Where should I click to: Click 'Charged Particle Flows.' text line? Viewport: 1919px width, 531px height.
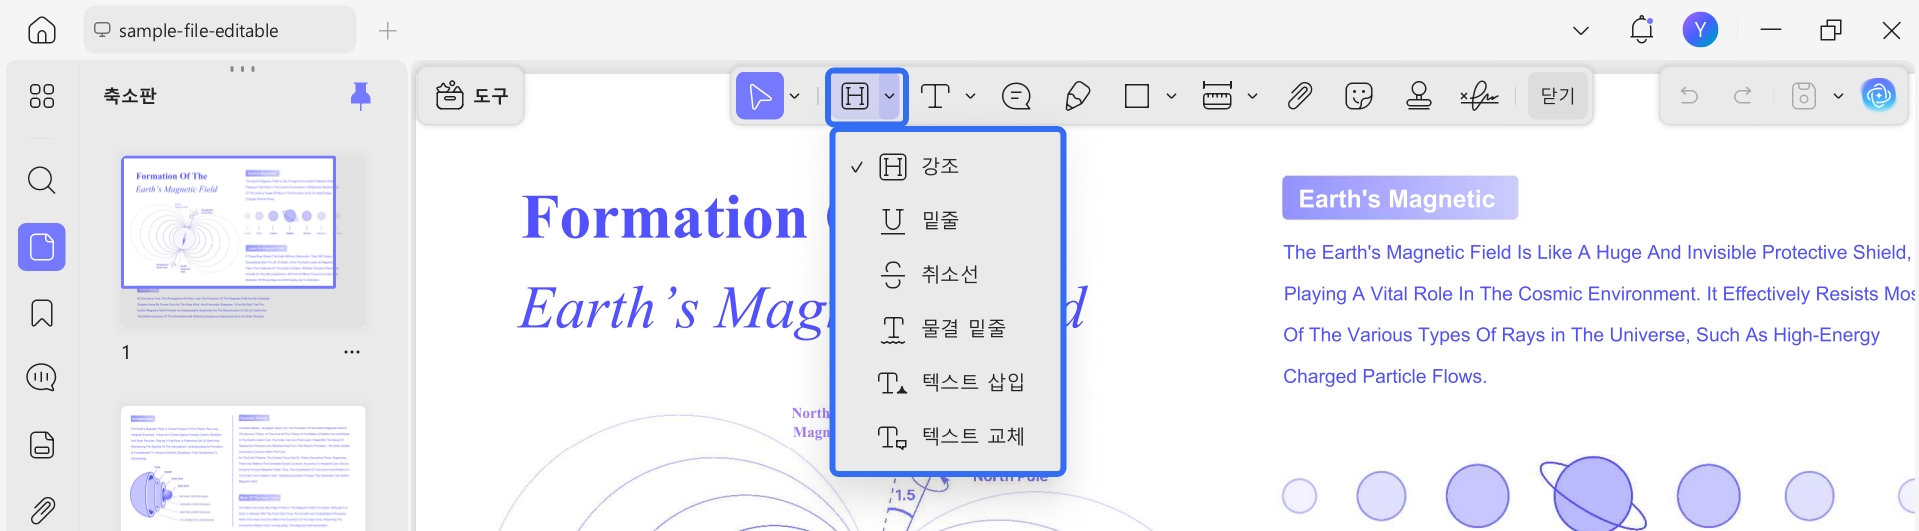1385,377
